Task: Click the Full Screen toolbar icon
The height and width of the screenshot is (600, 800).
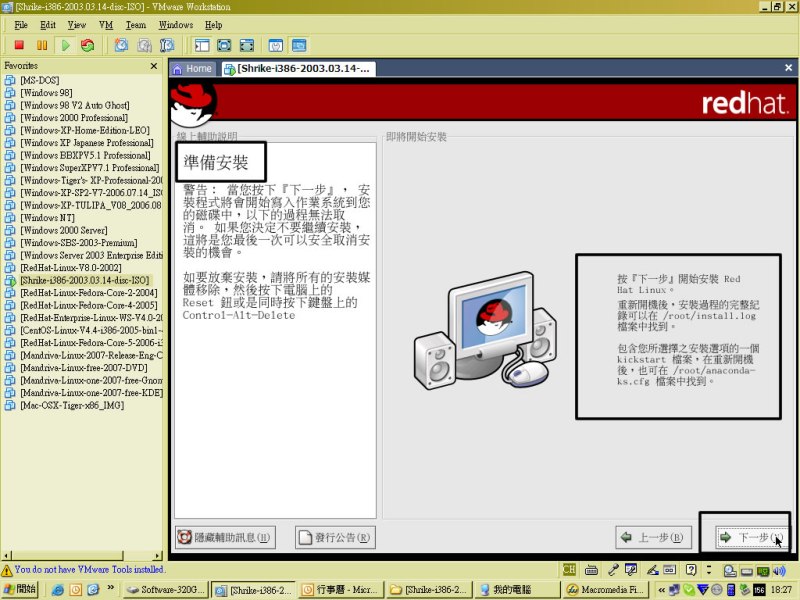Action: [224, 45]
